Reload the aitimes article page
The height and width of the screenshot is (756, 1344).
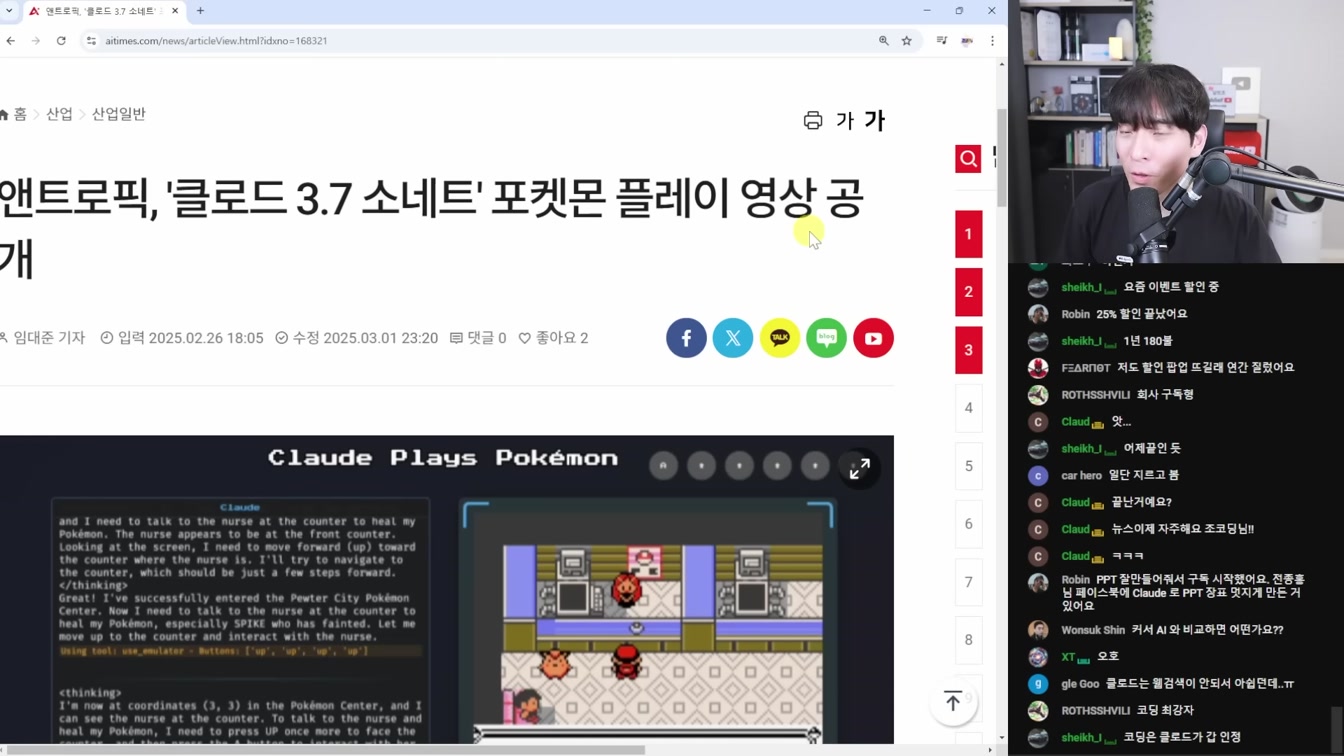coord(61,41)
